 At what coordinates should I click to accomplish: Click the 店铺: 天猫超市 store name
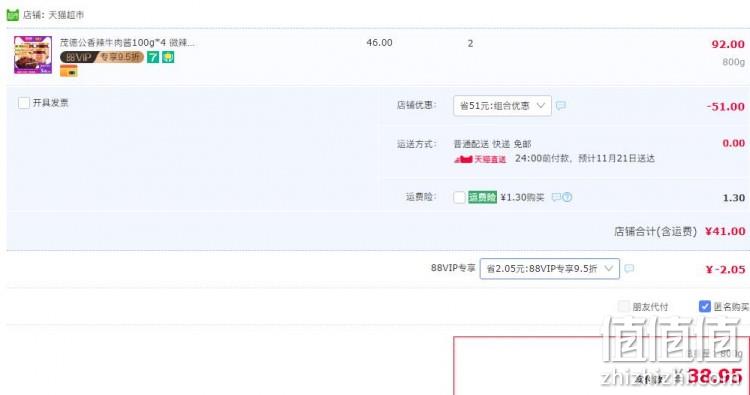pyautogui.click(x=54, y=15)
